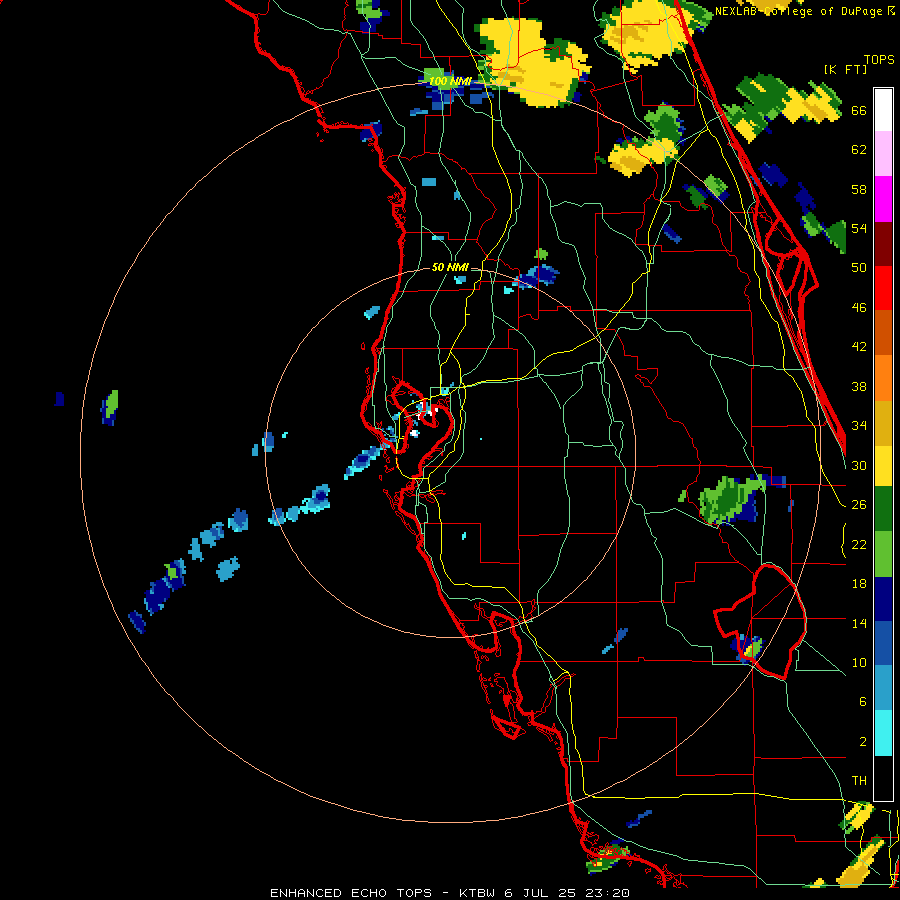Select the legend value 50

tap(859, 268)
